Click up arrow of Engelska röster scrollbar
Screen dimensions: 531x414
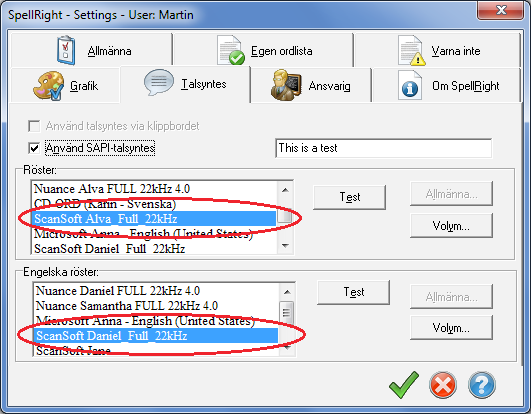[x=287, y=292]
